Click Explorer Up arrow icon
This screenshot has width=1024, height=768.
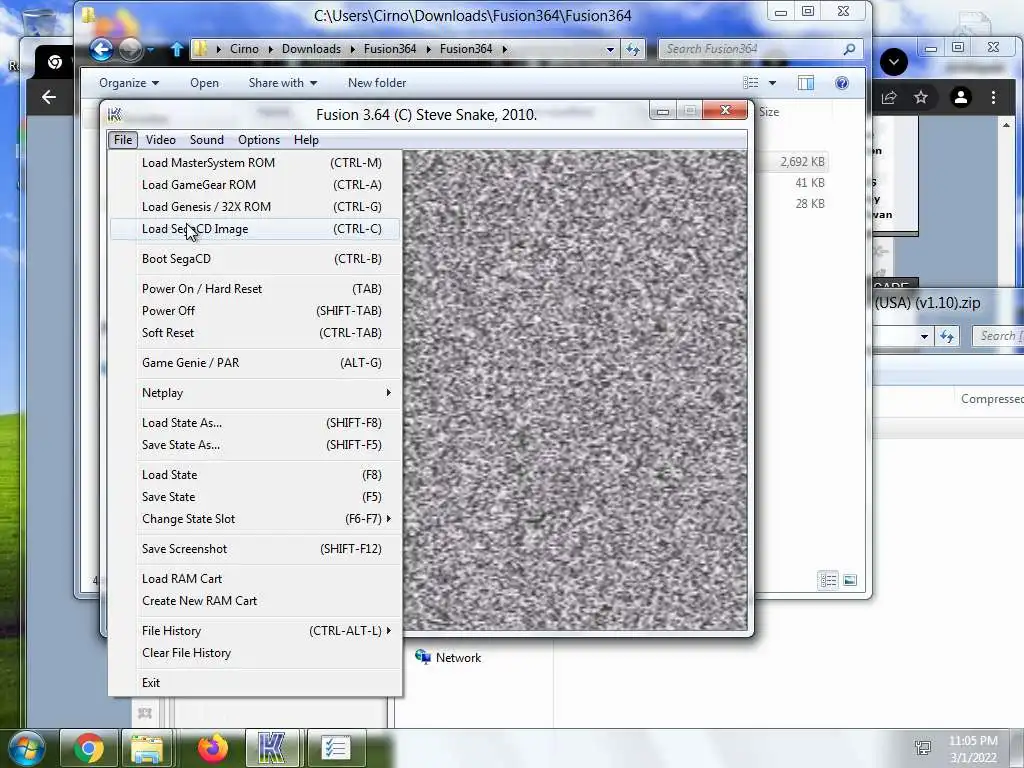tap(176, 49)
